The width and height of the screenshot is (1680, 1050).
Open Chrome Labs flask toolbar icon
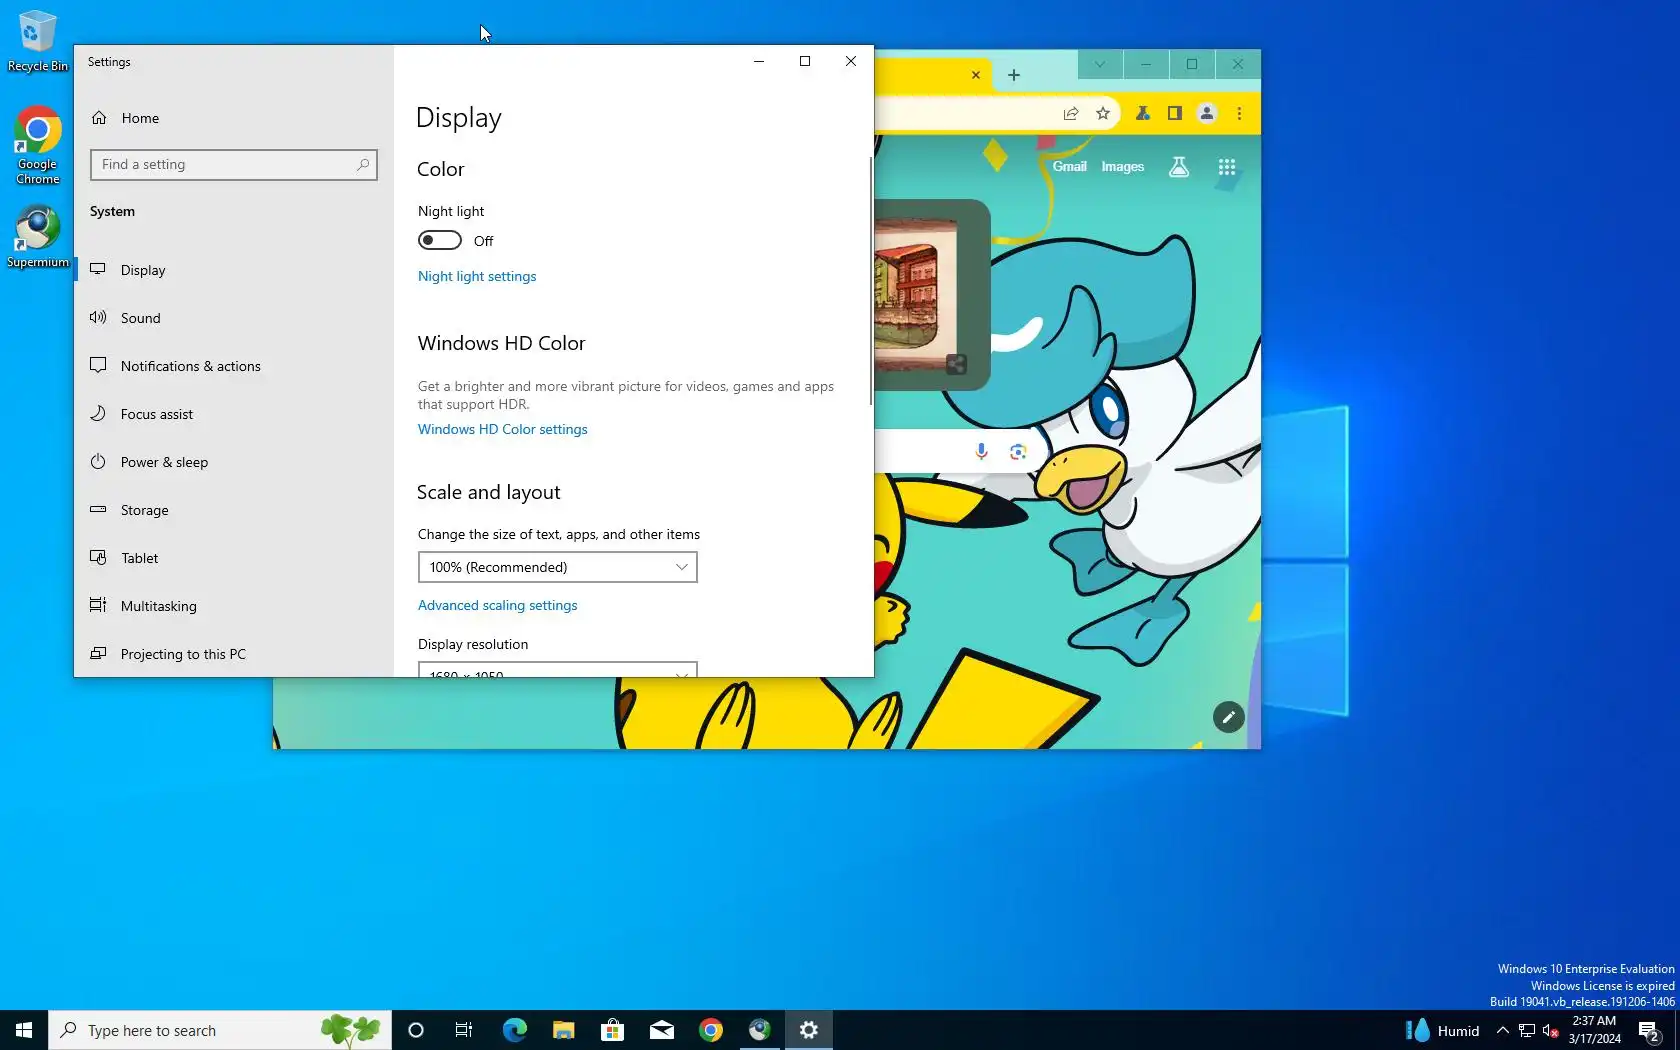tap(1143, 113)
